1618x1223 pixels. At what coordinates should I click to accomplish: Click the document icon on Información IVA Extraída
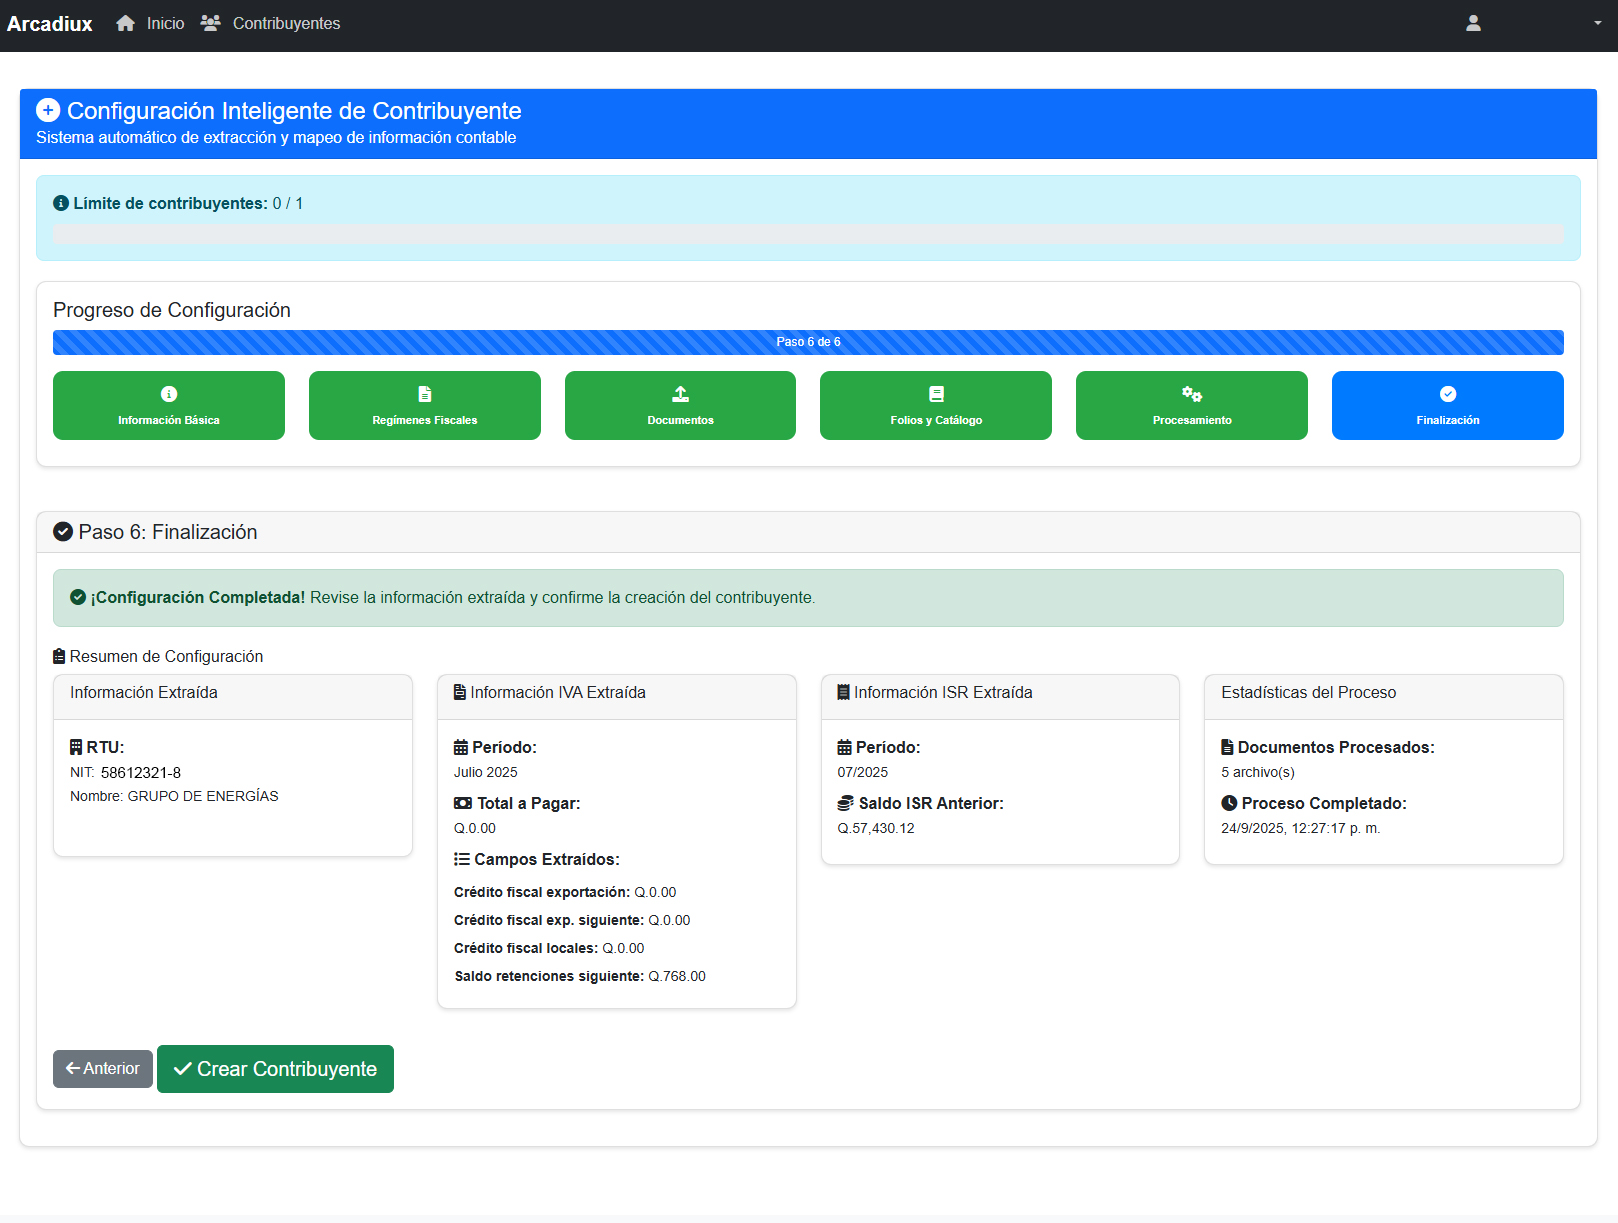[458, 691]
